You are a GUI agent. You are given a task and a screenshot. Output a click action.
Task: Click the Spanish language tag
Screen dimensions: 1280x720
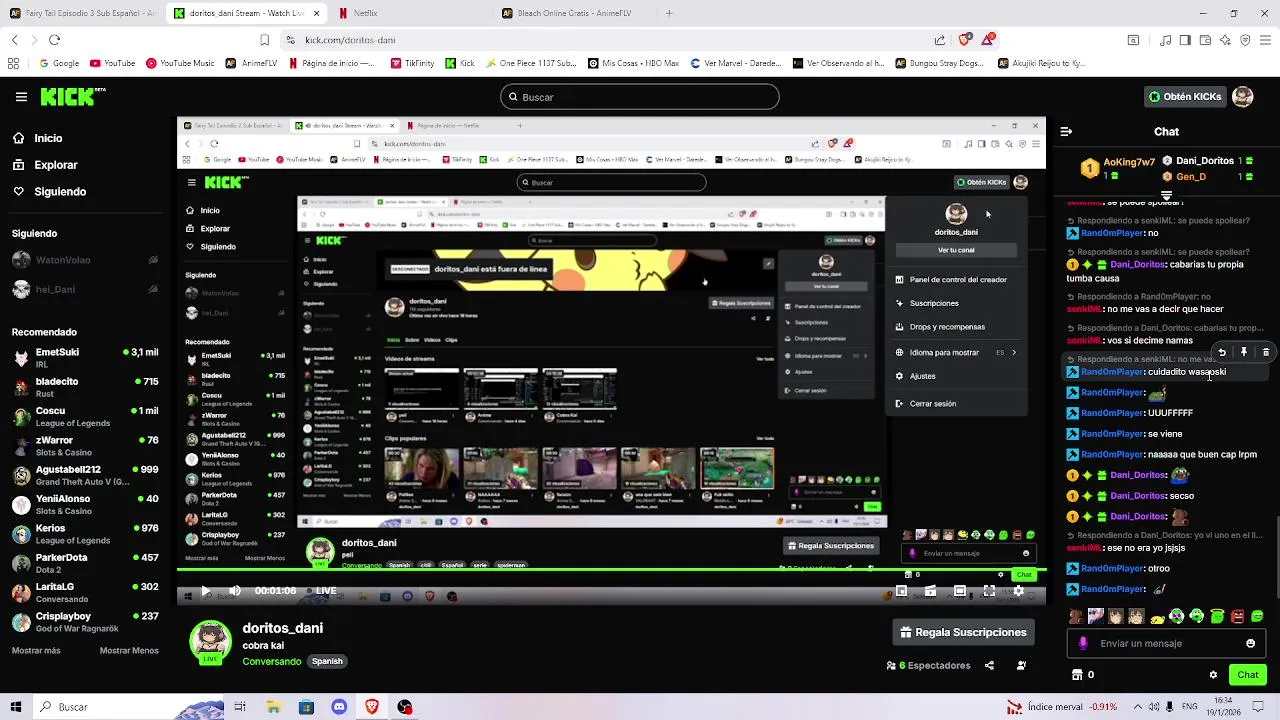(327, 661)
